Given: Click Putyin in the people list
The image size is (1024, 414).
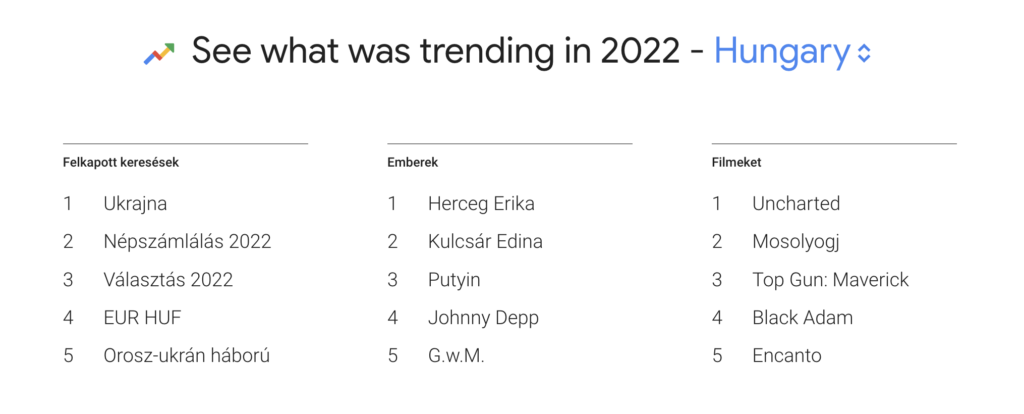Looking at the screenshot, I should pyautogui.click(x=454, y=280).
